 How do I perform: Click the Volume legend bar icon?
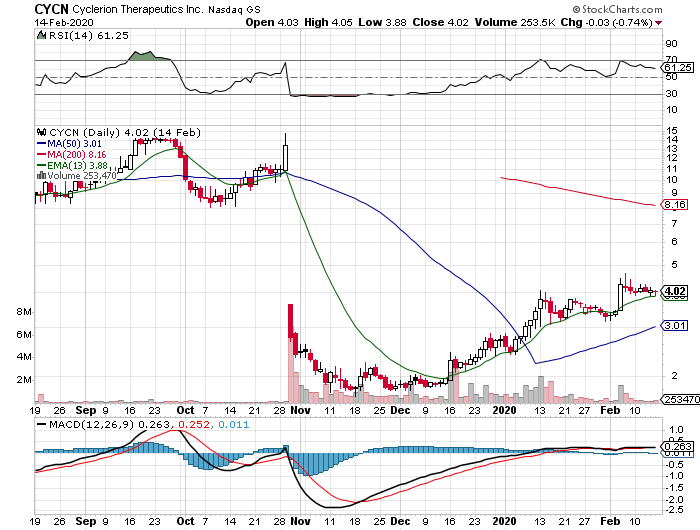point(40,175)
